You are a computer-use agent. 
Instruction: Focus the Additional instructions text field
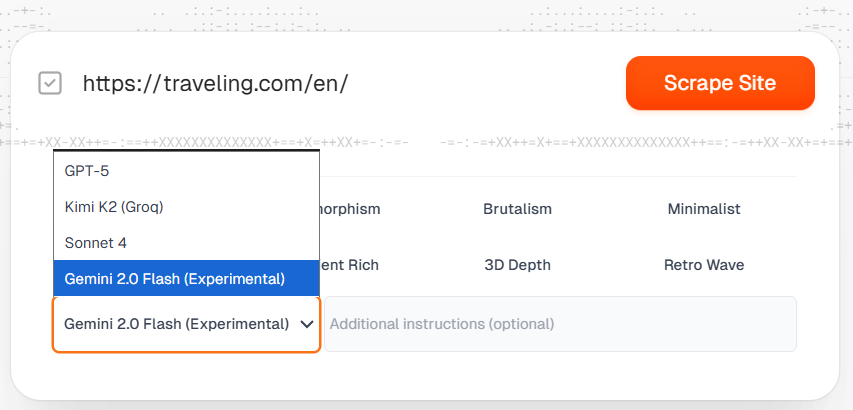pyautogui.click(x=560, y=324)
